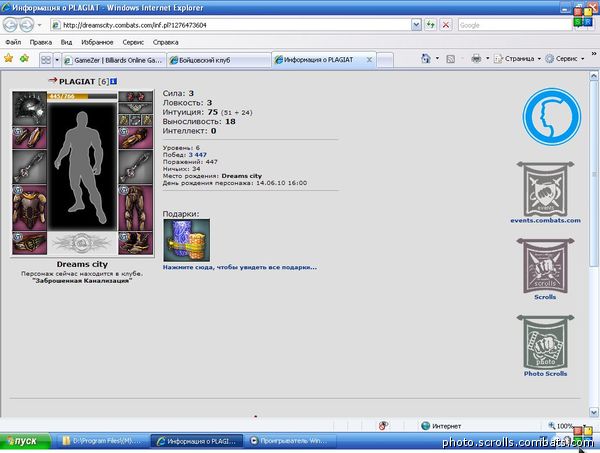
Task: Open the Страница toolbar menu
Action: point(517,59)
